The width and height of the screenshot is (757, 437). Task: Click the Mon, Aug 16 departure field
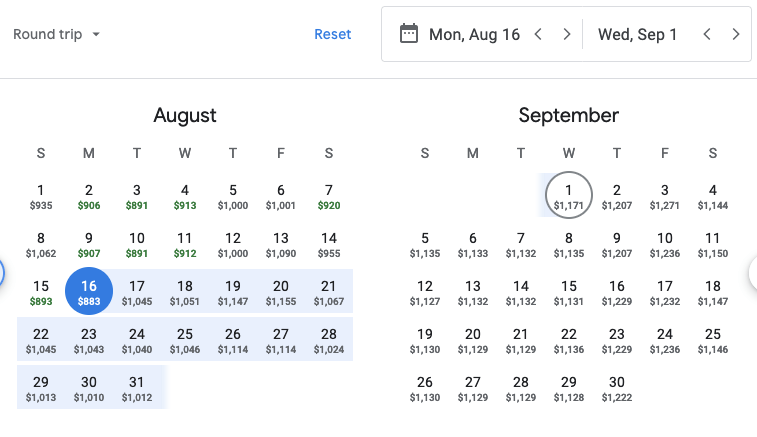(474, 34)
